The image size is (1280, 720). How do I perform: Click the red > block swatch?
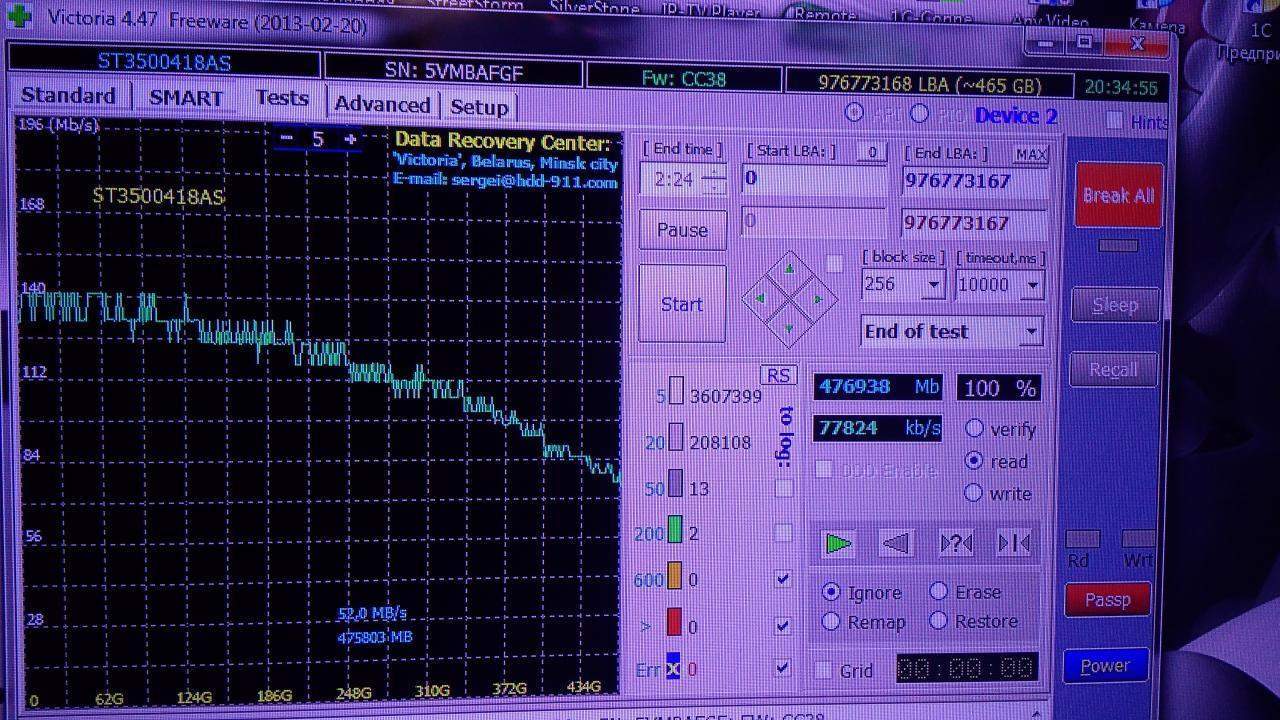pos(674,624)
